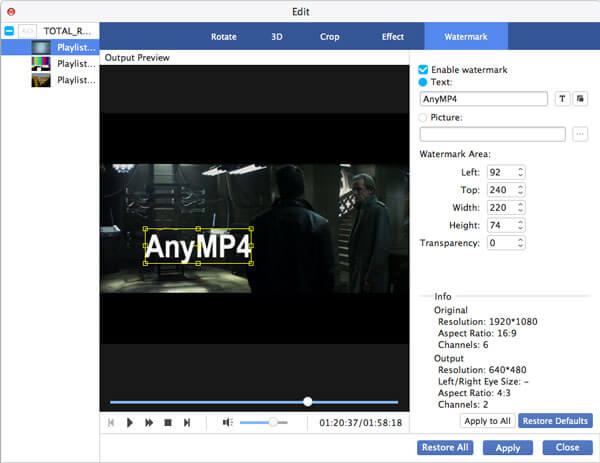Switch to the 3D tab
Viewport: 600px width, 463px height.
277,37
